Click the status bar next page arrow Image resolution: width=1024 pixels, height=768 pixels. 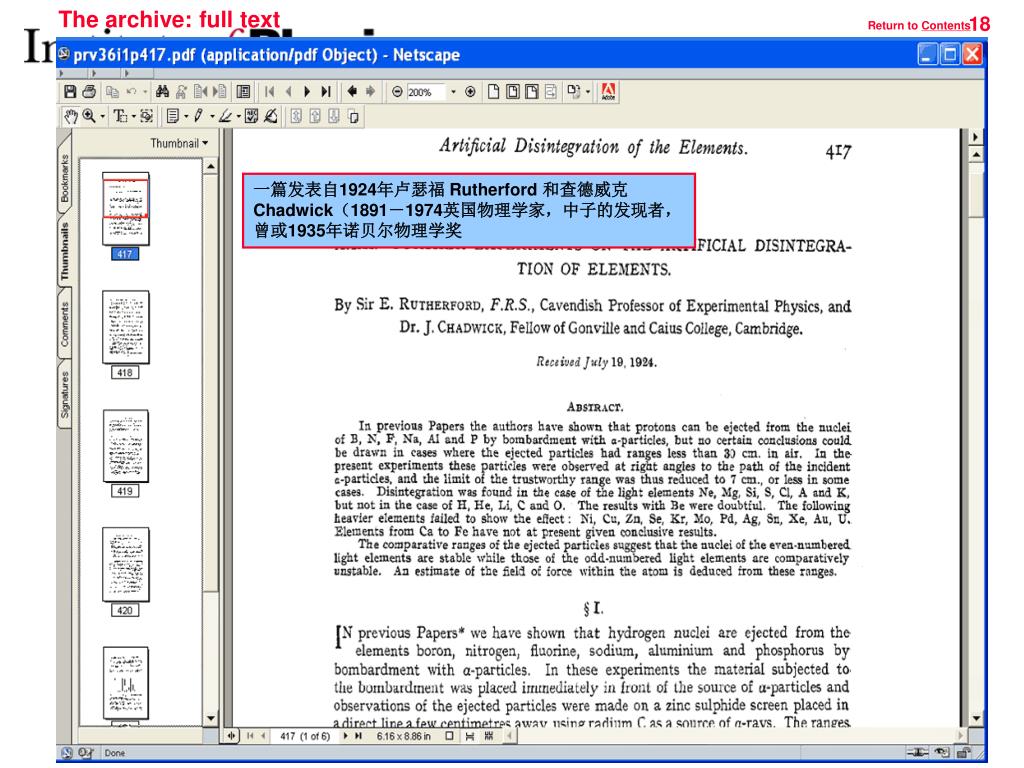pyautogui.click(x=345, y=736)
